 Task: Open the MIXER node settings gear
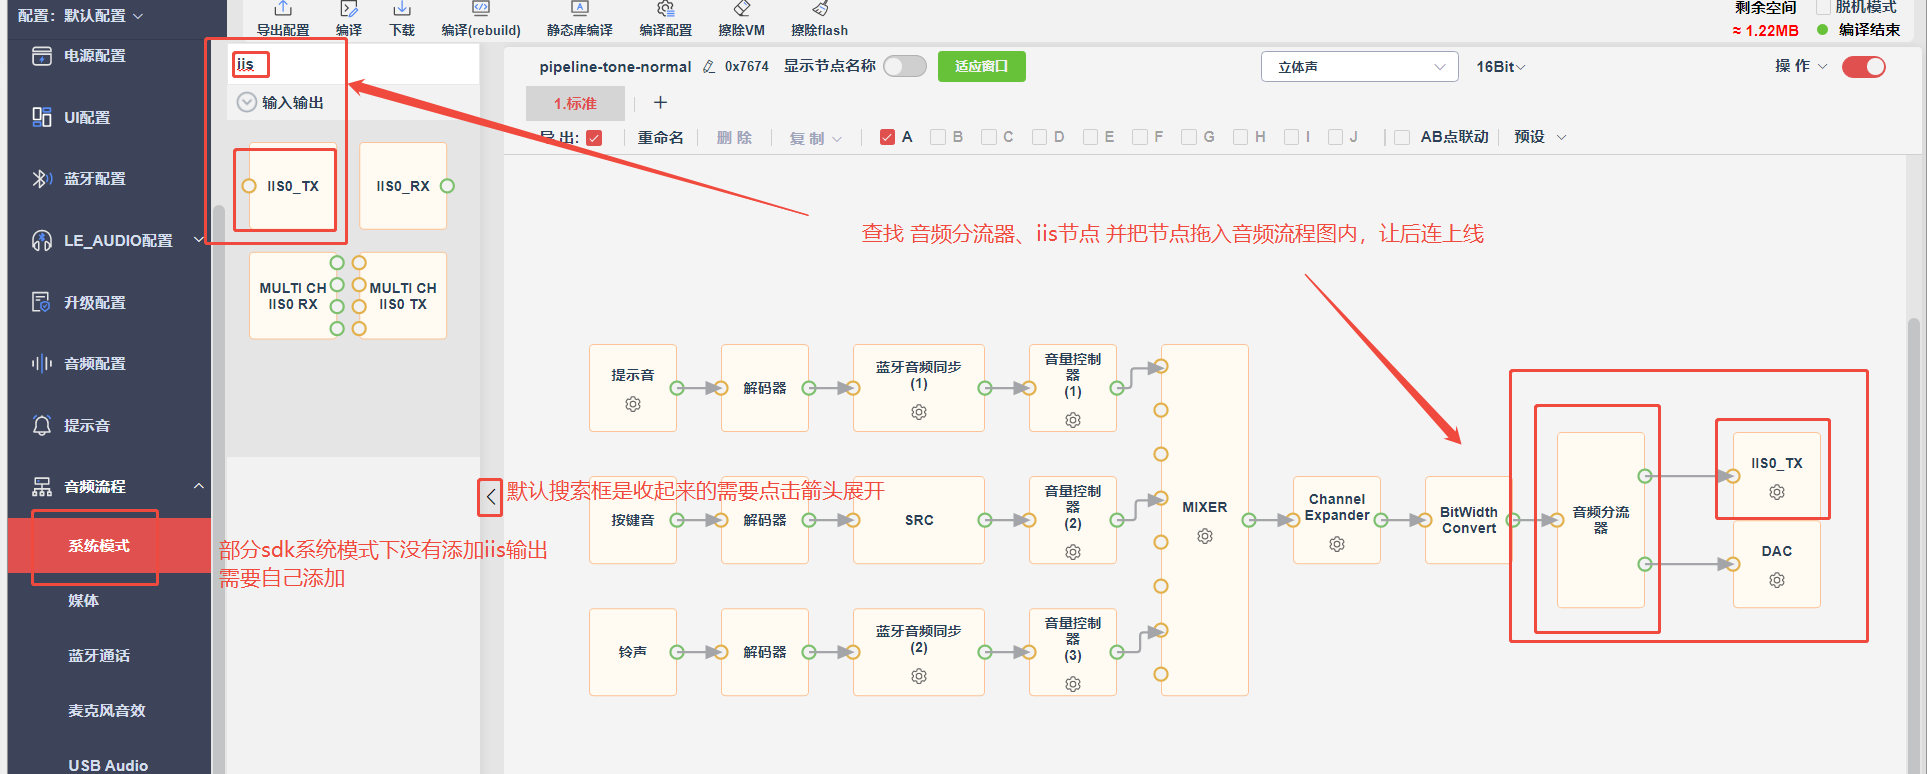pos(1205,536)
